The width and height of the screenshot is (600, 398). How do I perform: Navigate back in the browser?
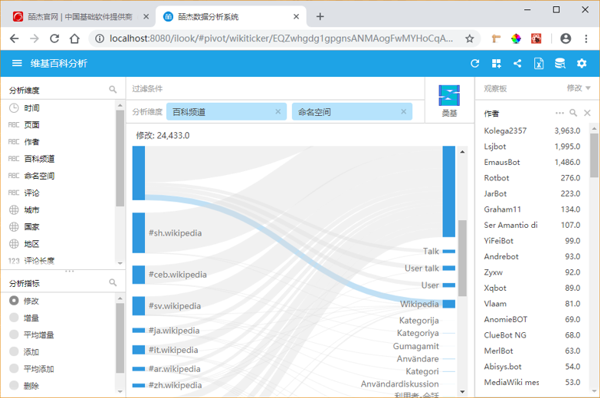click(14, 39)
